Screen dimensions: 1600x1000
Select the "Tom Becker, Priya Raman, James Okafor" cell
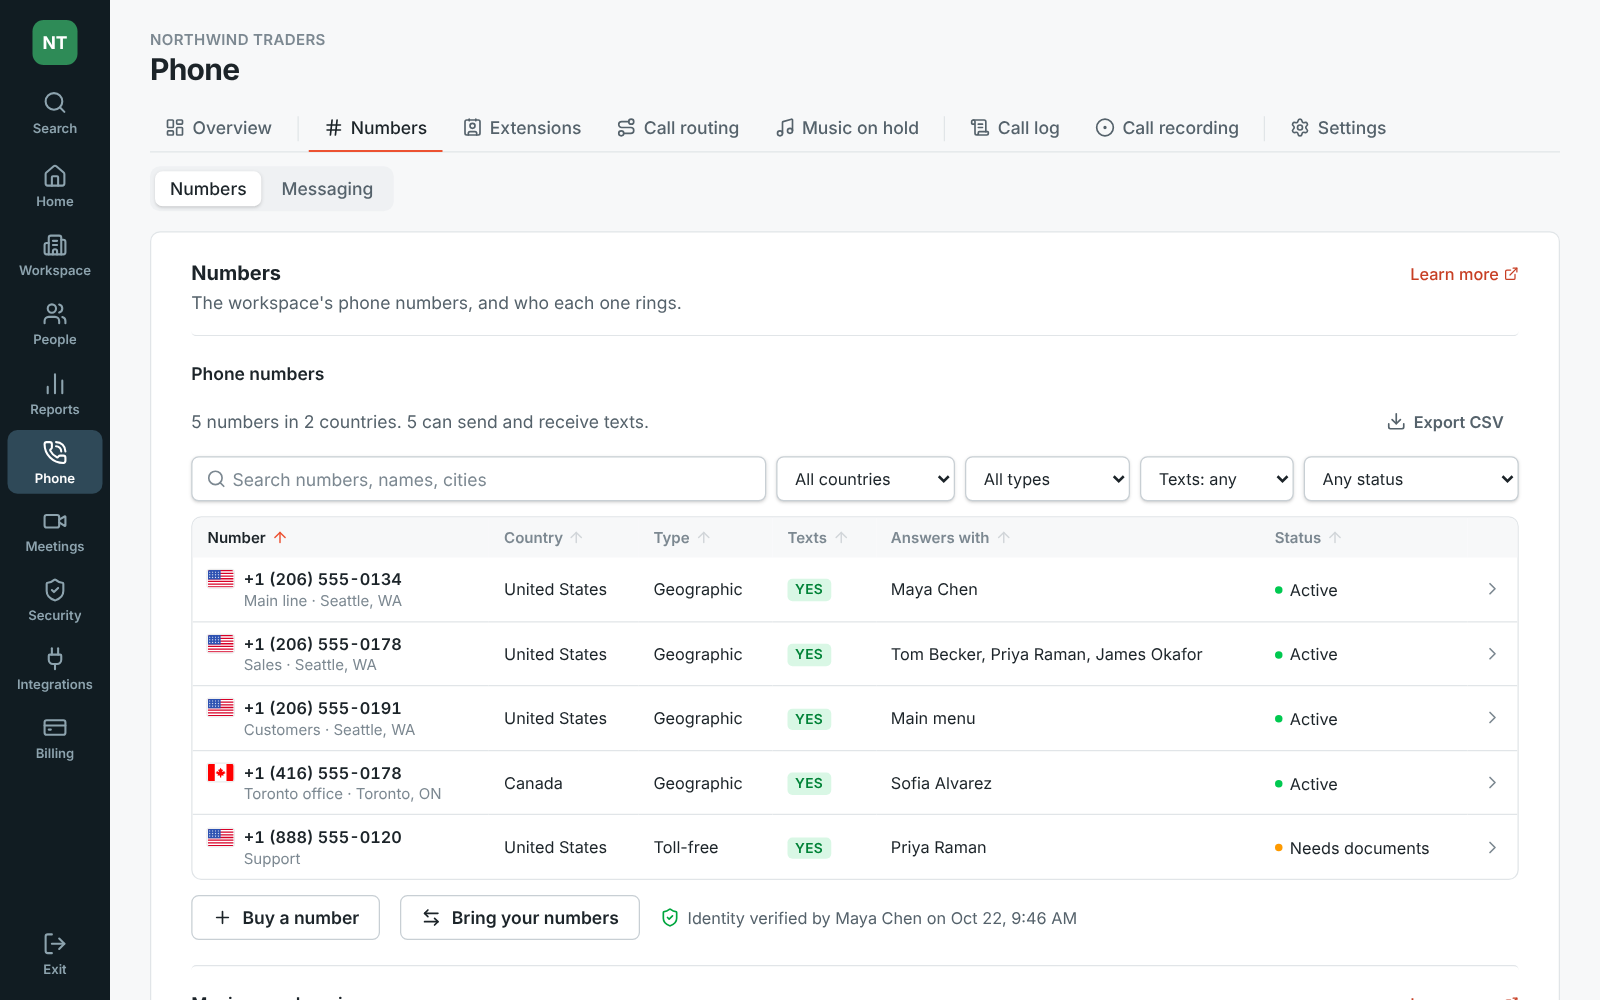pos(1046,654)
